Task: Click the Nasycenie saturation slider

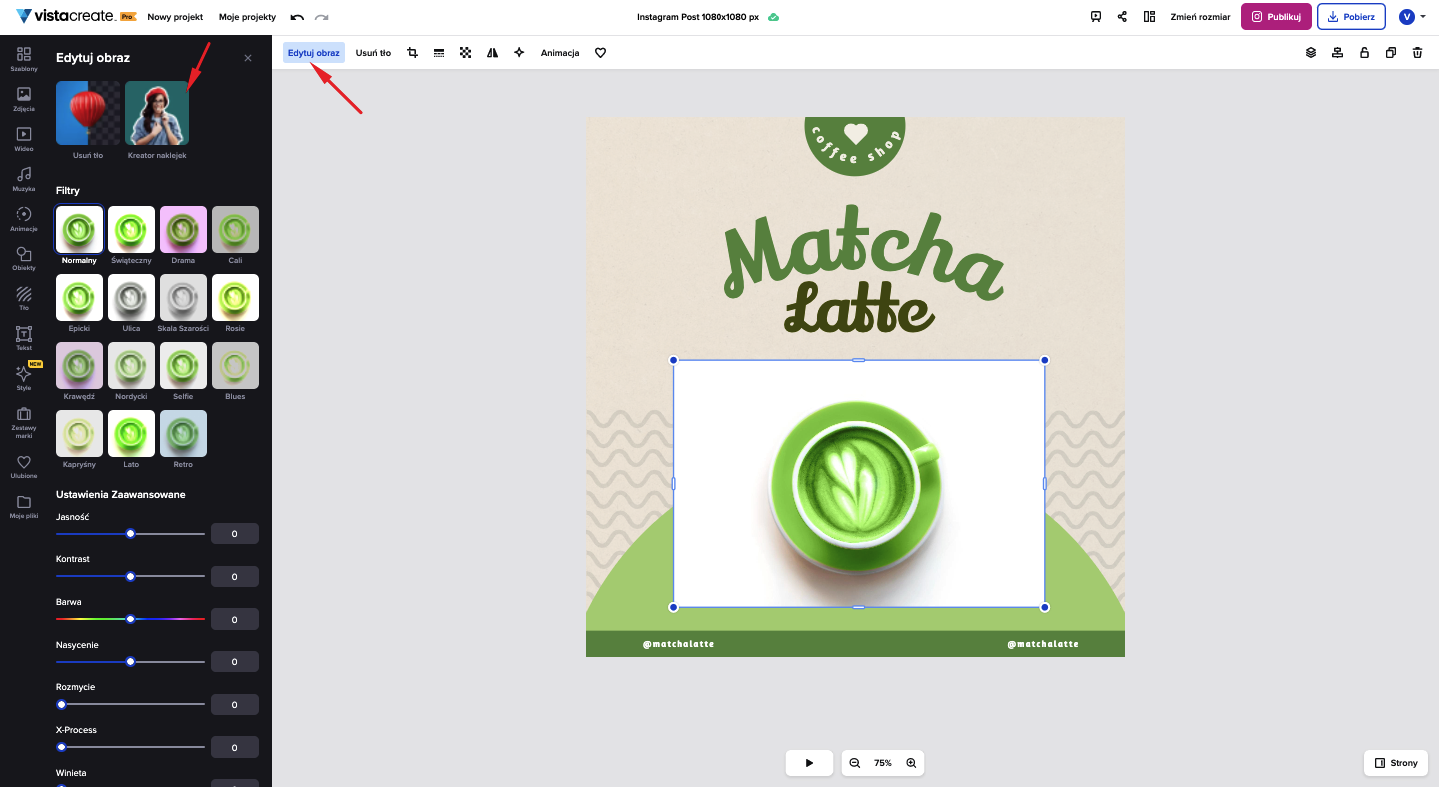Action: [x=130, y=662]
